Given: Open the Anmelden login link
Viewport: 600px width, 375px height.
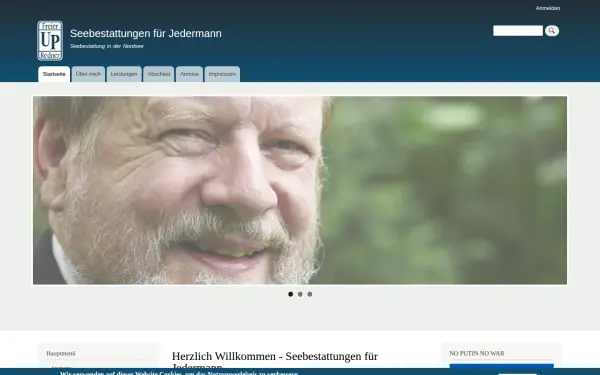Looking at the screenshot, I should point(548,8).
